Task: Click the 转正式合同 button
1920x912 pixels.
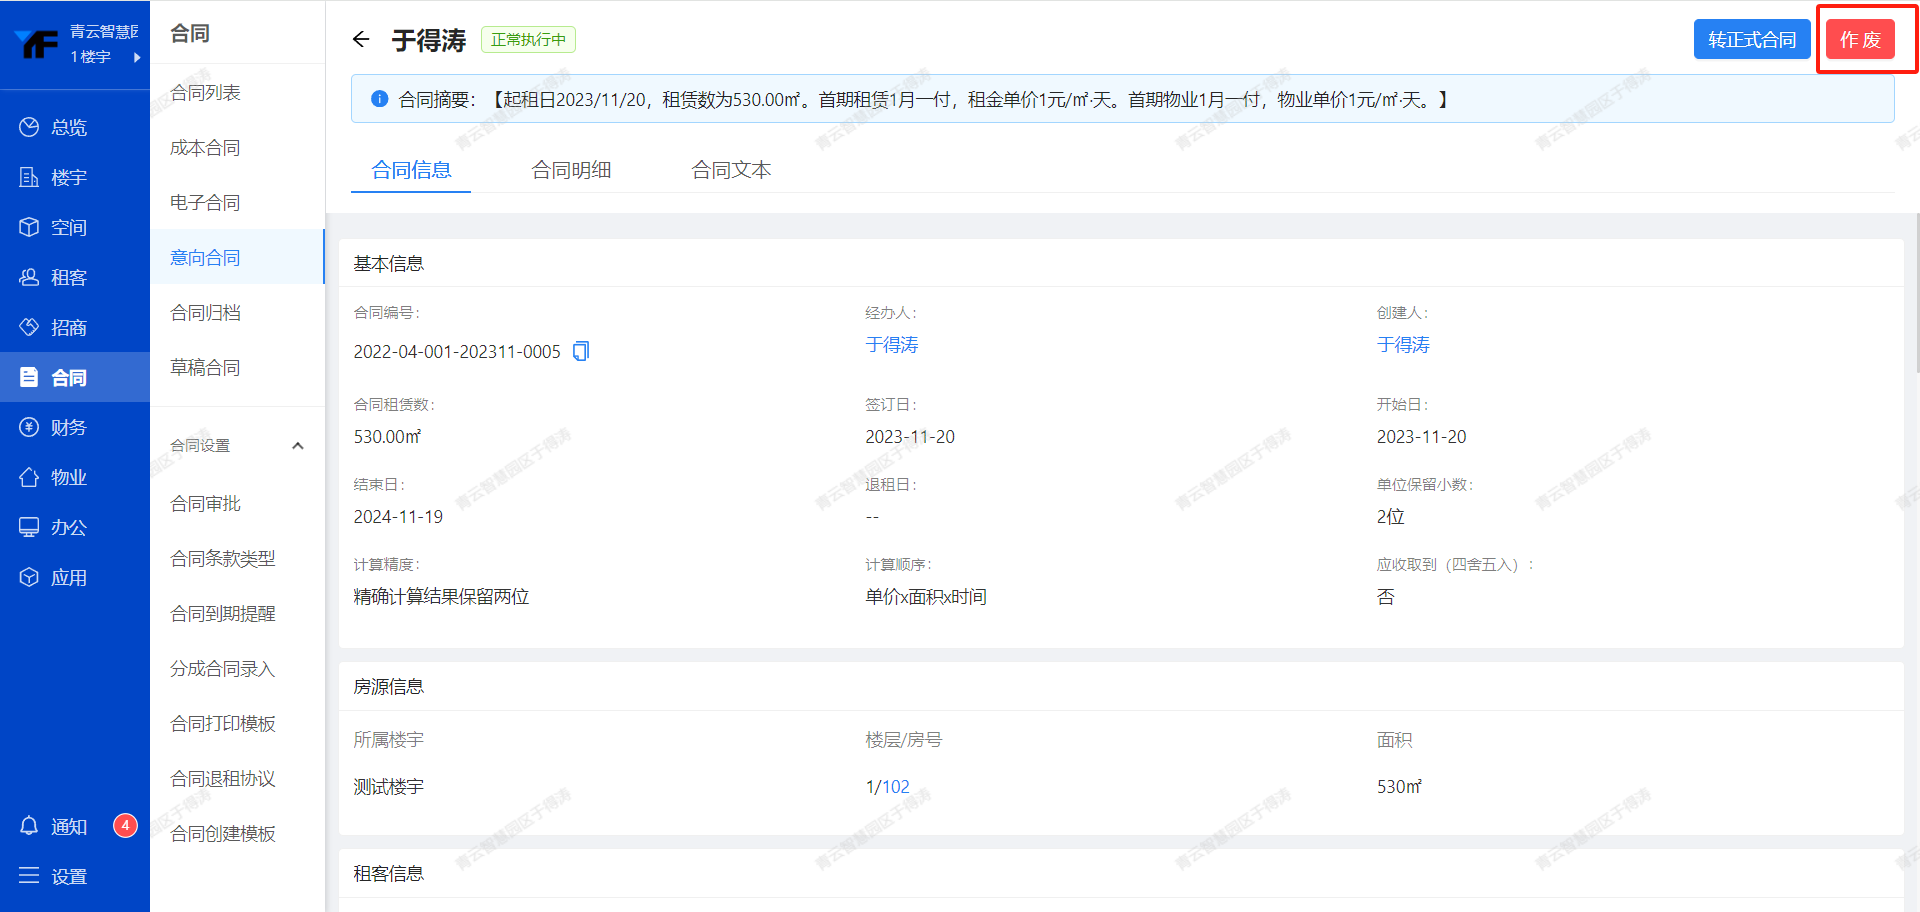Action: tap(1751, 40)
